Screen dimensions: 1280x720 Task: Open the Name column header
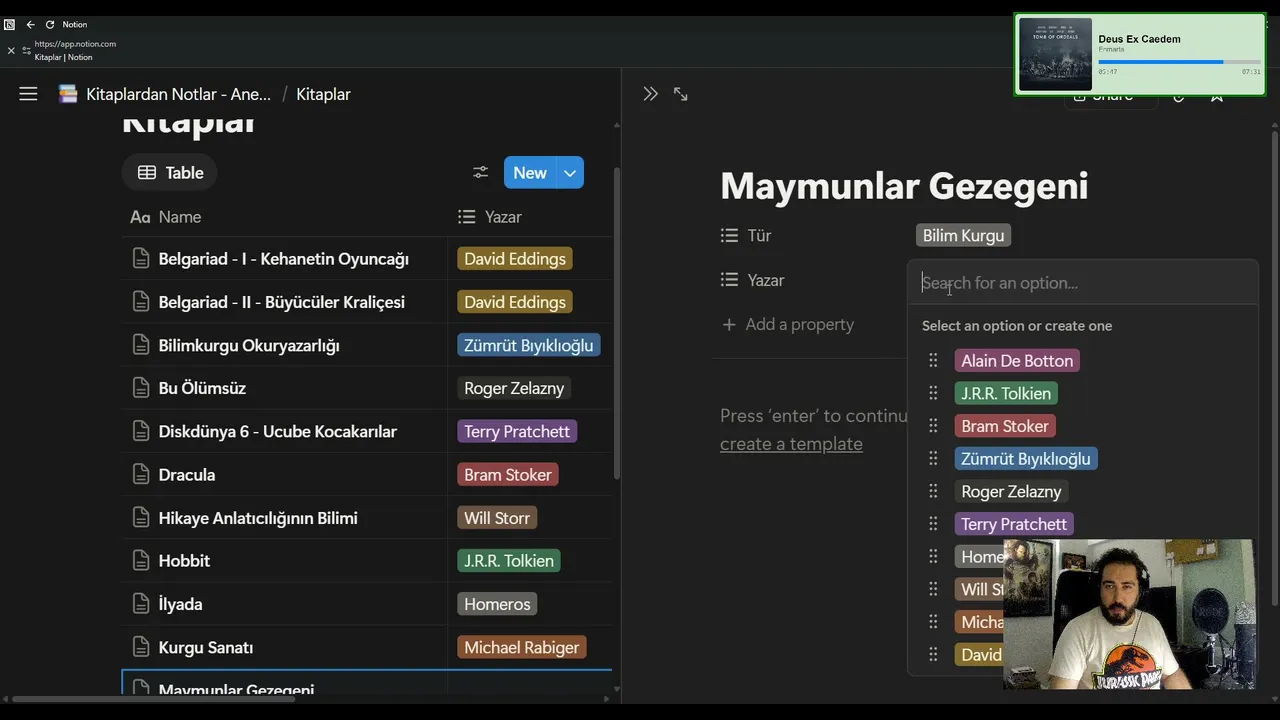(x=166, y=217)
